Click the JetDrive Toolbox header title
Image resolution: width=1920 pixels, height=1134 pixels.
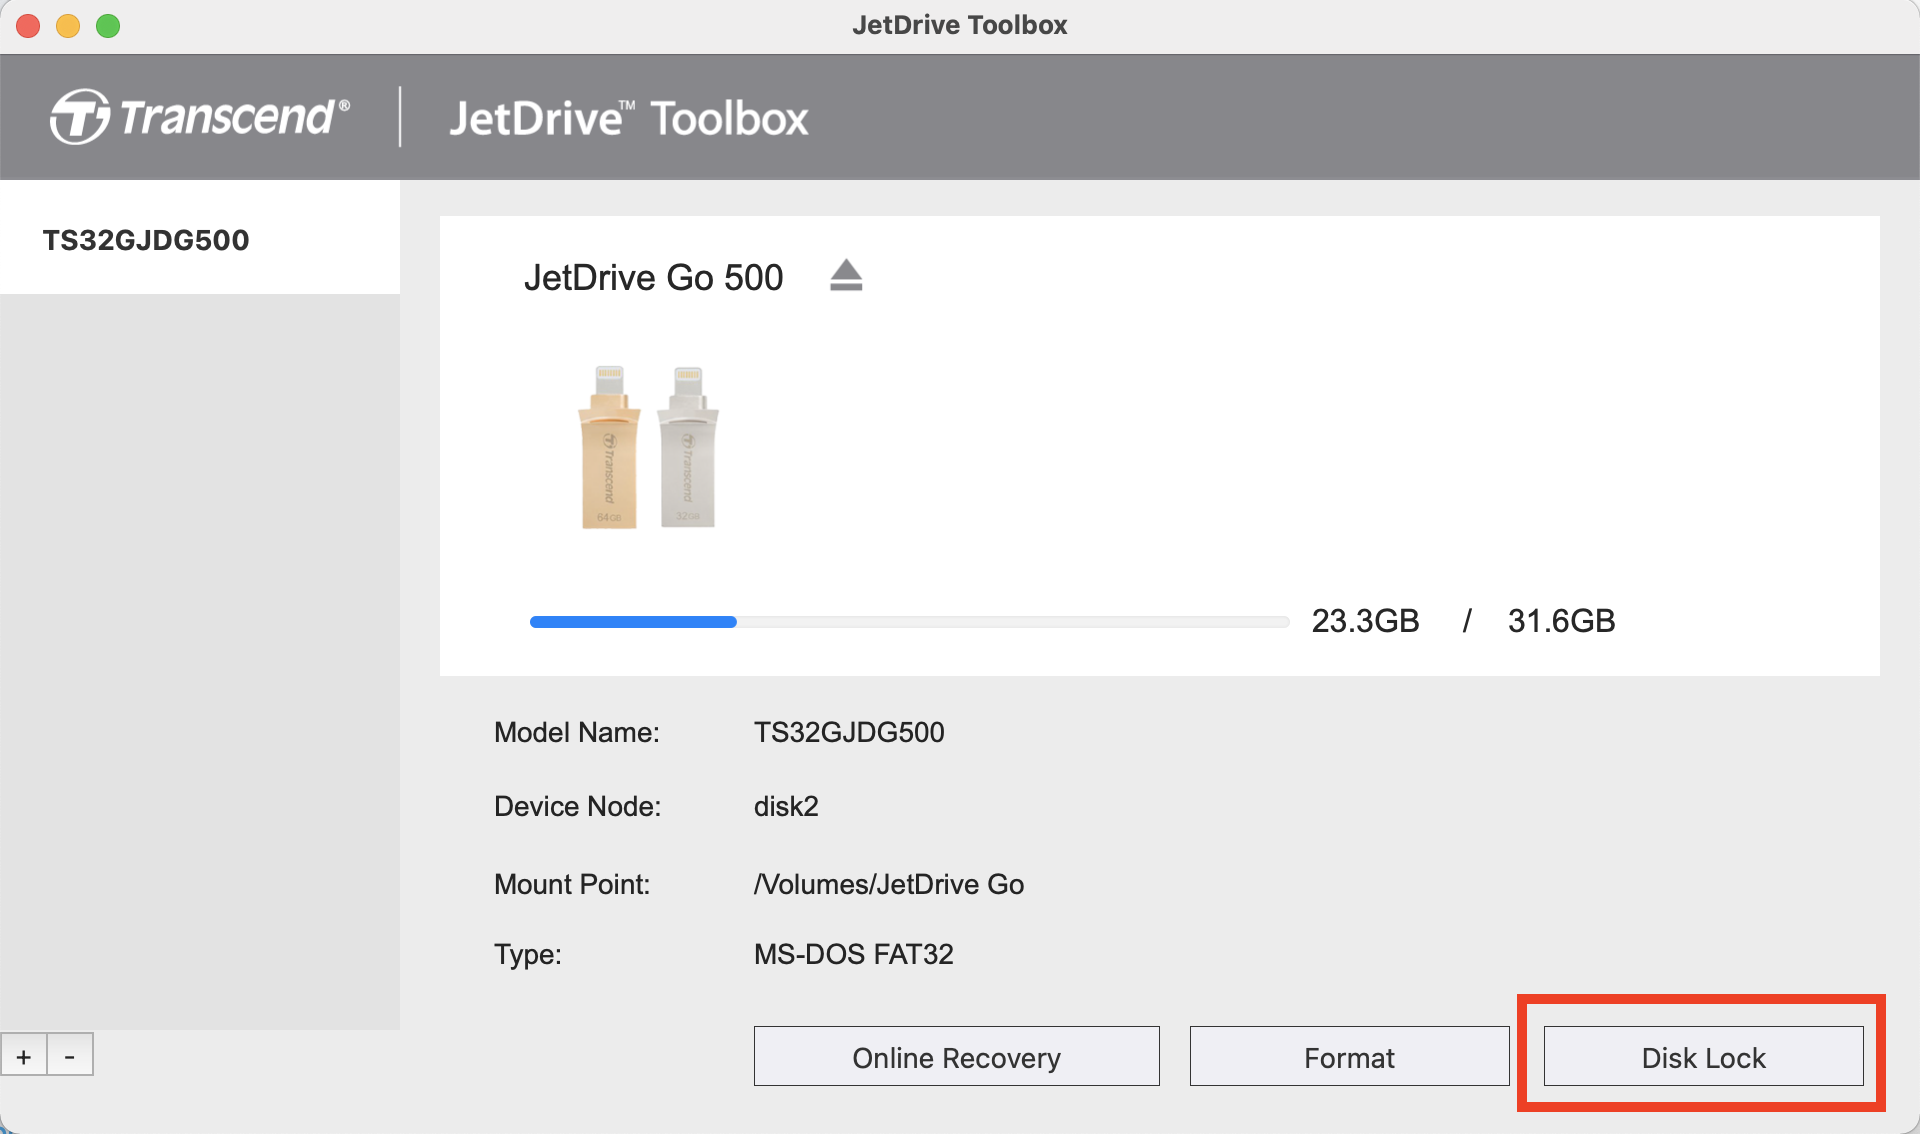pyautogui.click(x=628, y=118)
